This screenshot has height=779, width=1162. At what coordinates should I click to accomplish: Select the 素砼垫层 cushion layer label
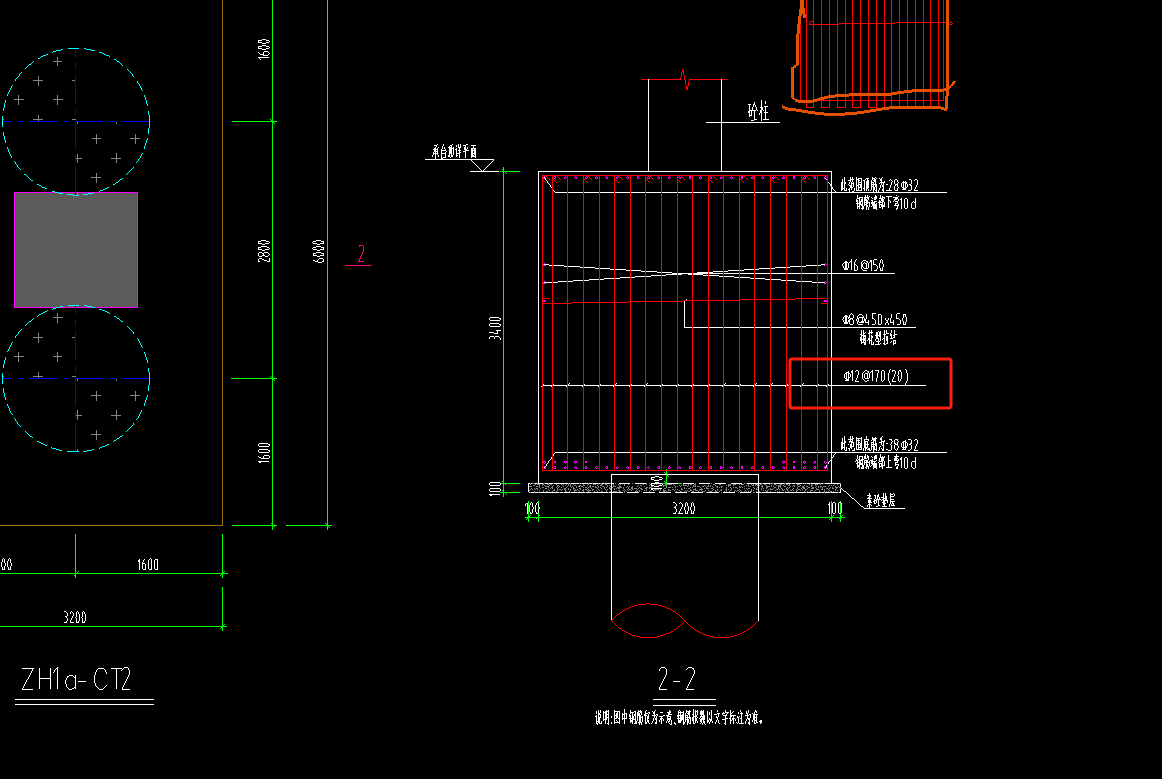click(881, 500)
